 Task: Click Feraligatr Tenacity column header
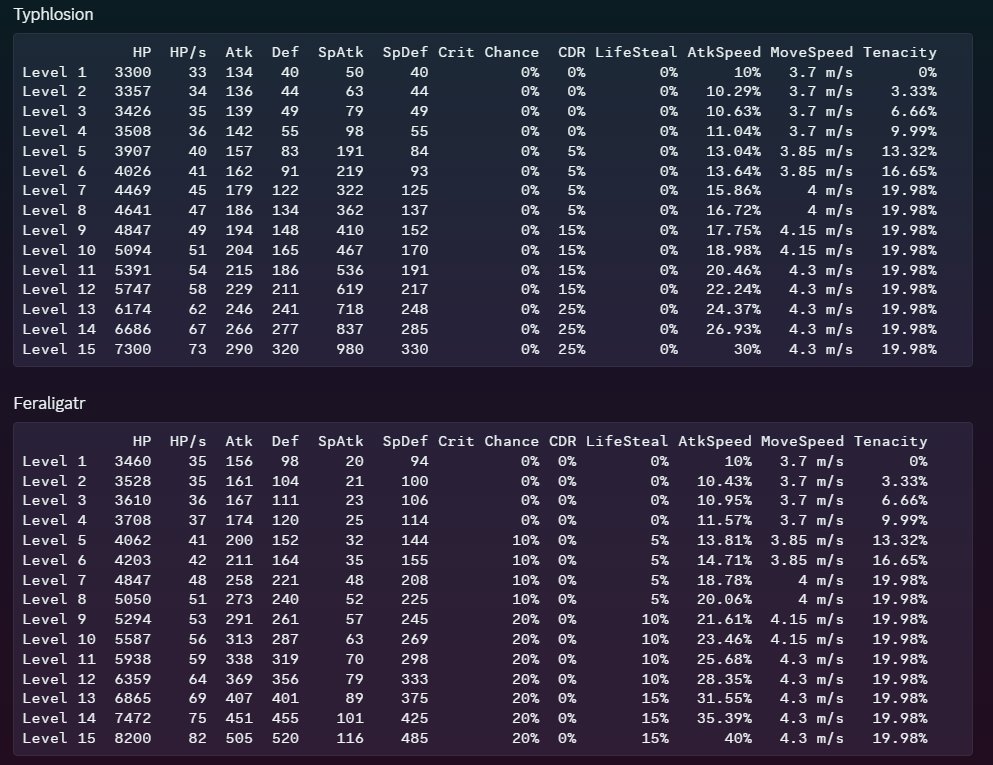click(890, 441)
